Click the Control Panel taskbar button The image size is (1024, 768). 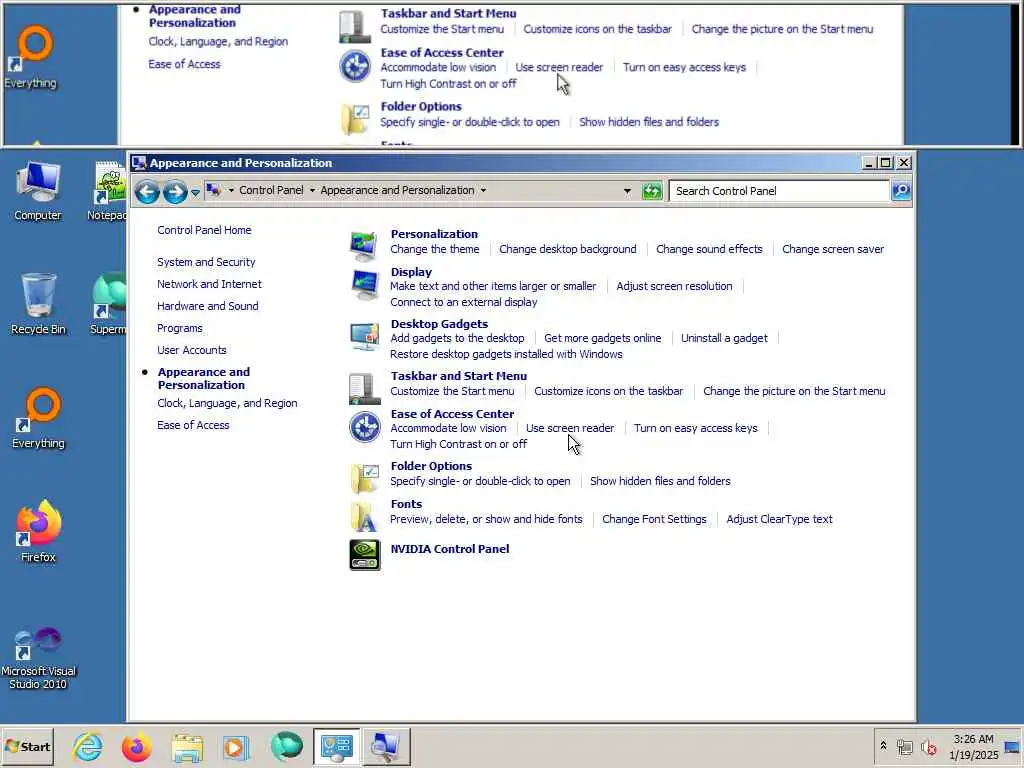point(336,746)
